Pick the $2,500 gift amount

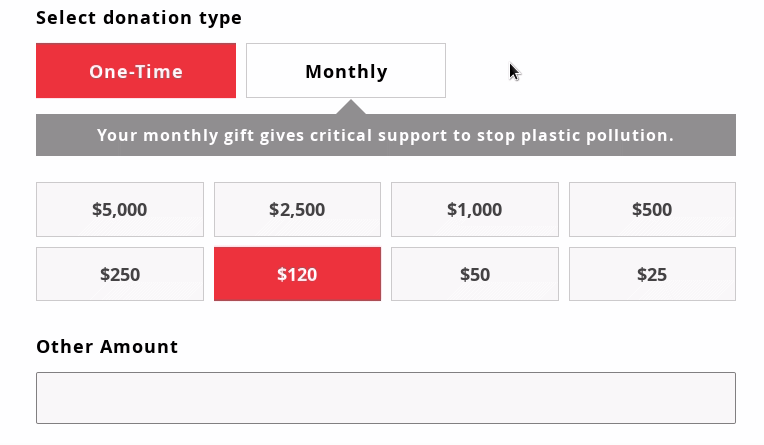coord(297,210)
